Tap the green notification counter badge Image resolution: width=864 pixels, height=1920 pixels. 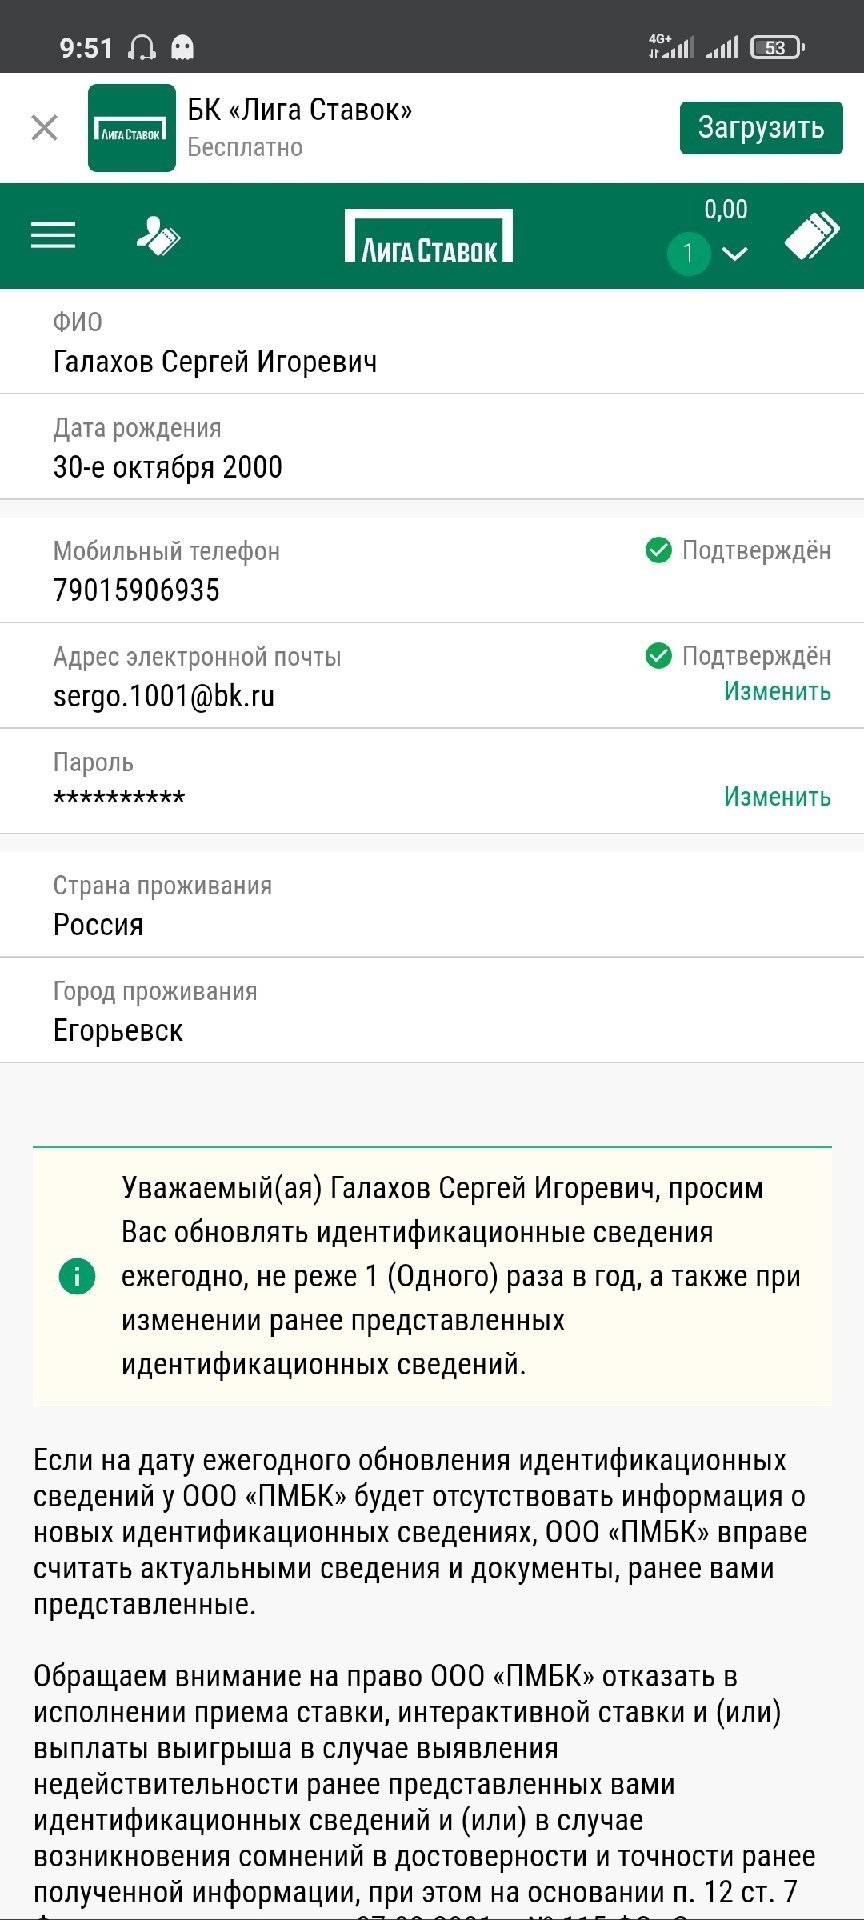click(688, 253)
